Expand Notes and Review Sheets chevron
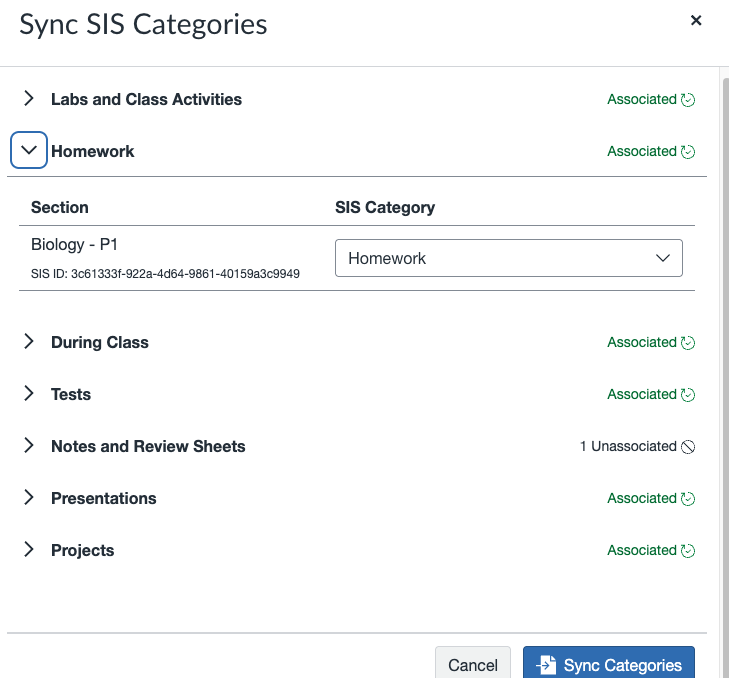This screenshot has width=729, height=678. (29, 446)
